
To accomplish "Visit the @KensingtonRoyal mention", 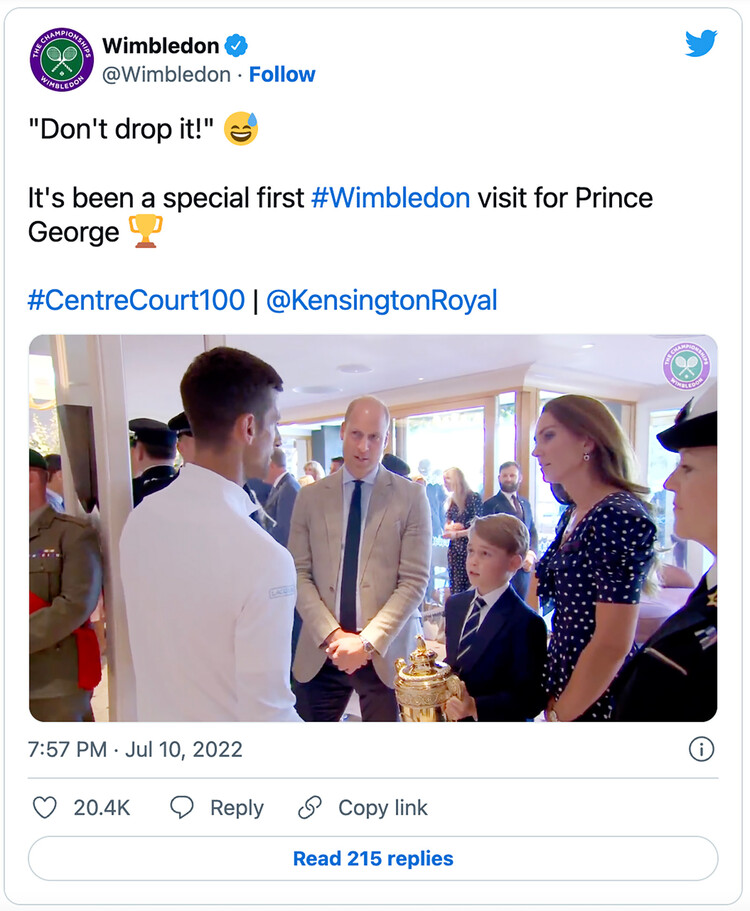I will pyautogui.click(x=381, y=300).
